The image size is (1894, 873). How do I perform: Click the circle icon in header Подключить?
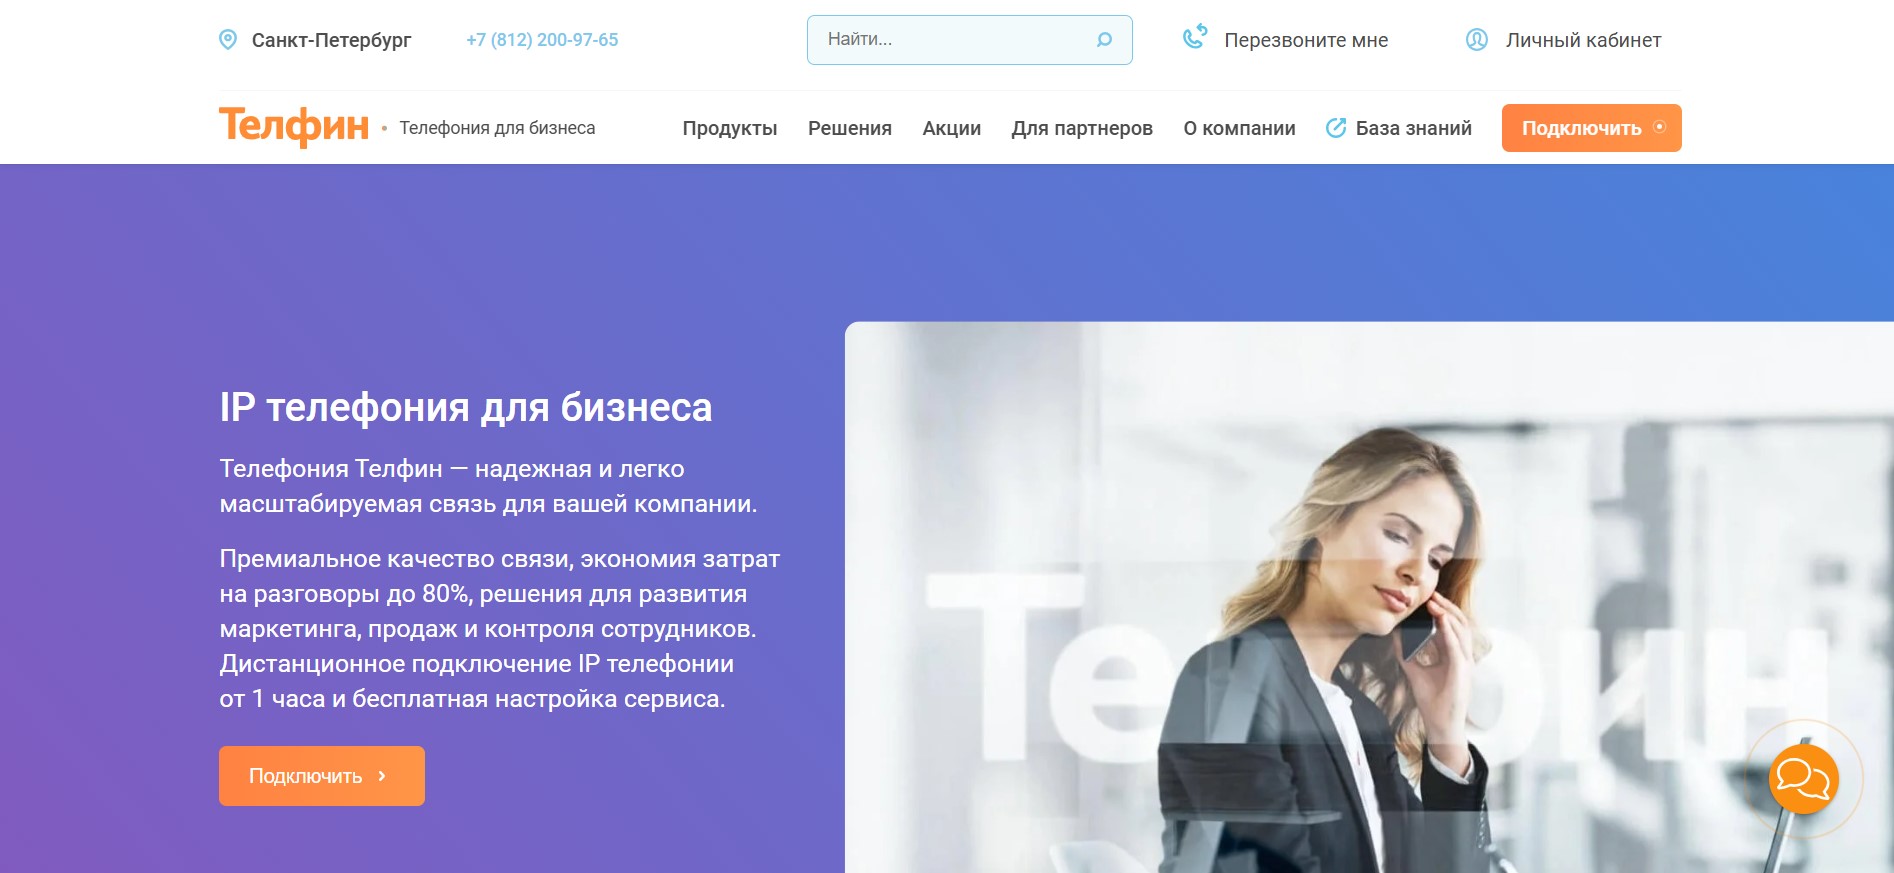pos(1659,127)
